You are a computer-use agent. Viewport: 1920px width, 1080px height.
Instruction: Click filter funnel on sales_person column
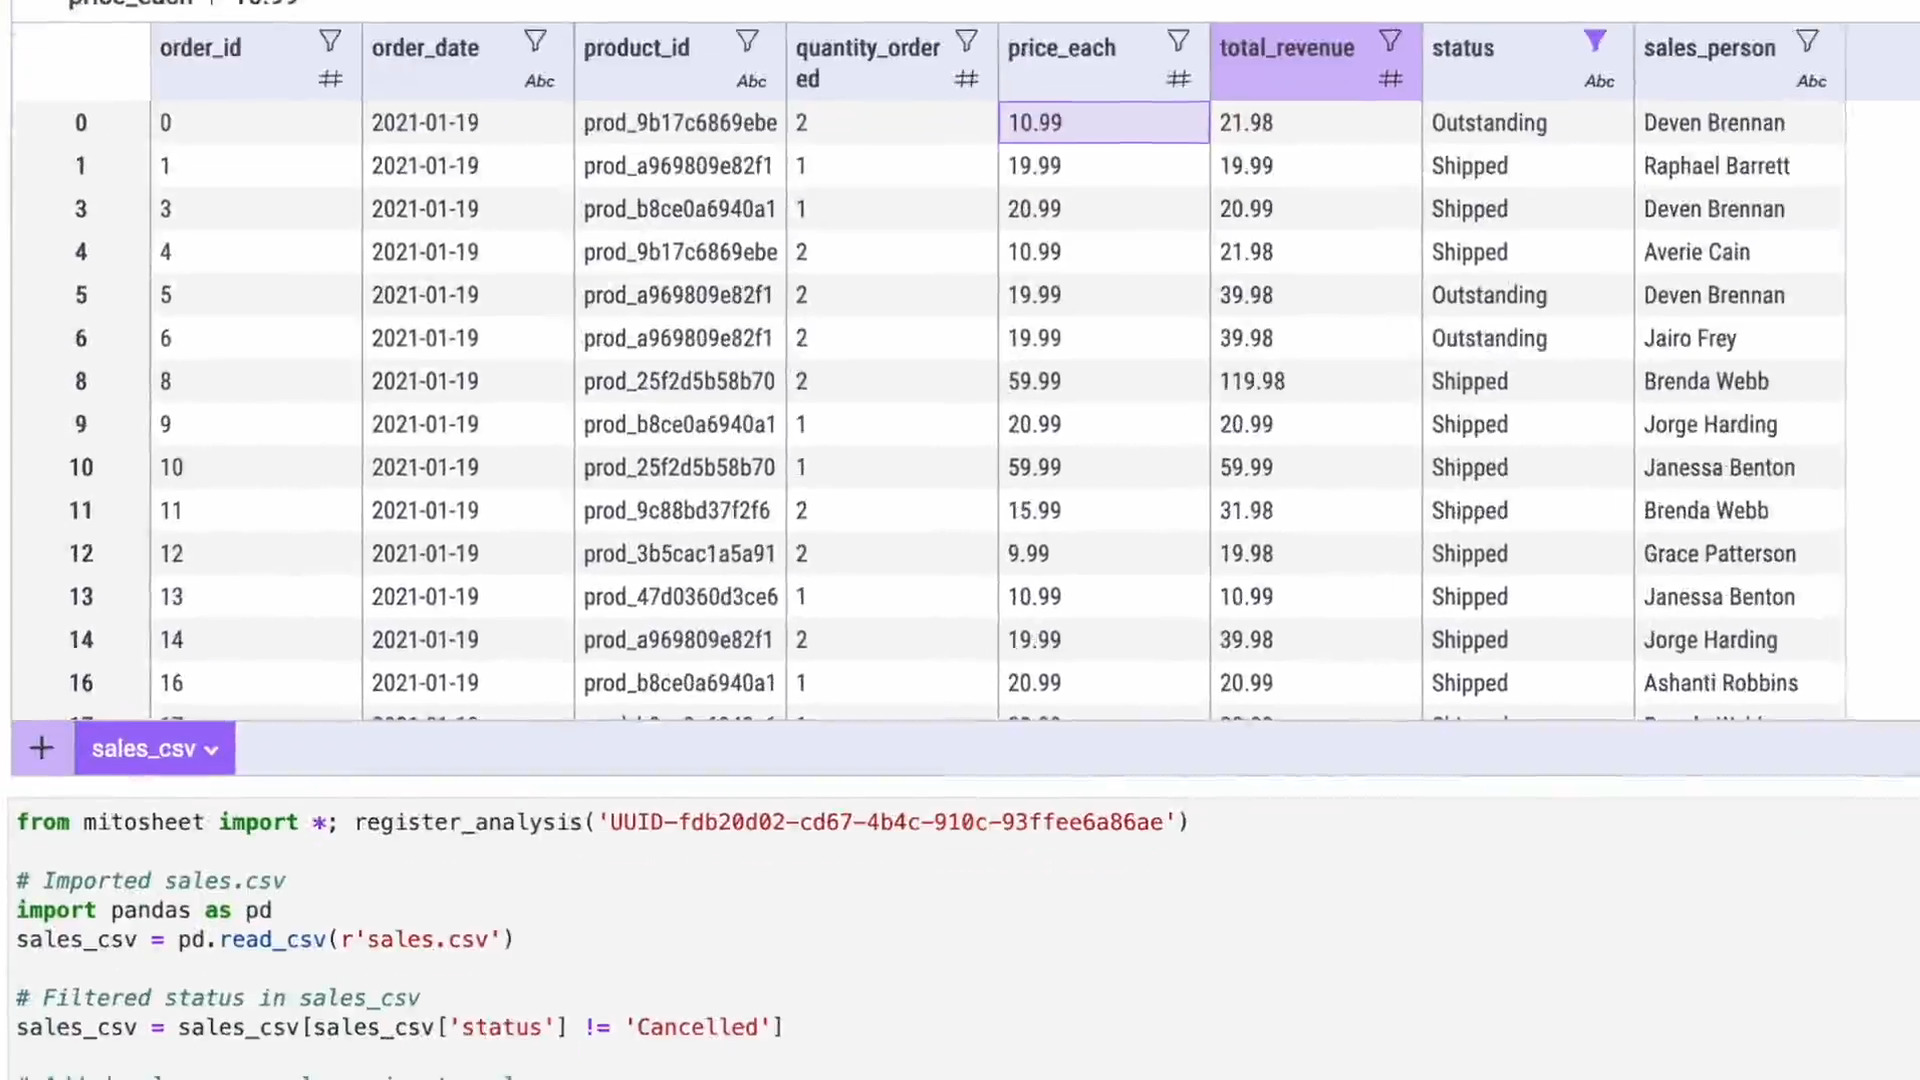(x=1807, y=41)
